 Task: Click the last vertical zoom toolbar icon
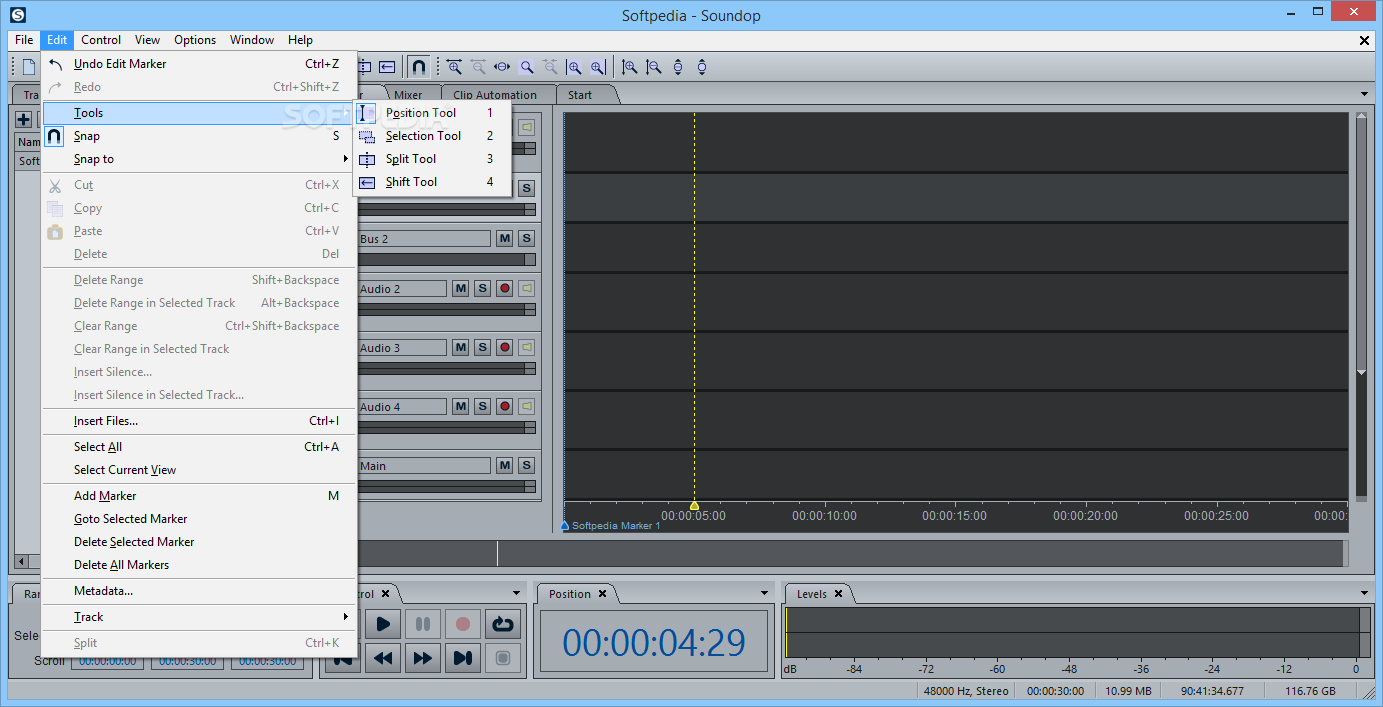pos(702,67)
